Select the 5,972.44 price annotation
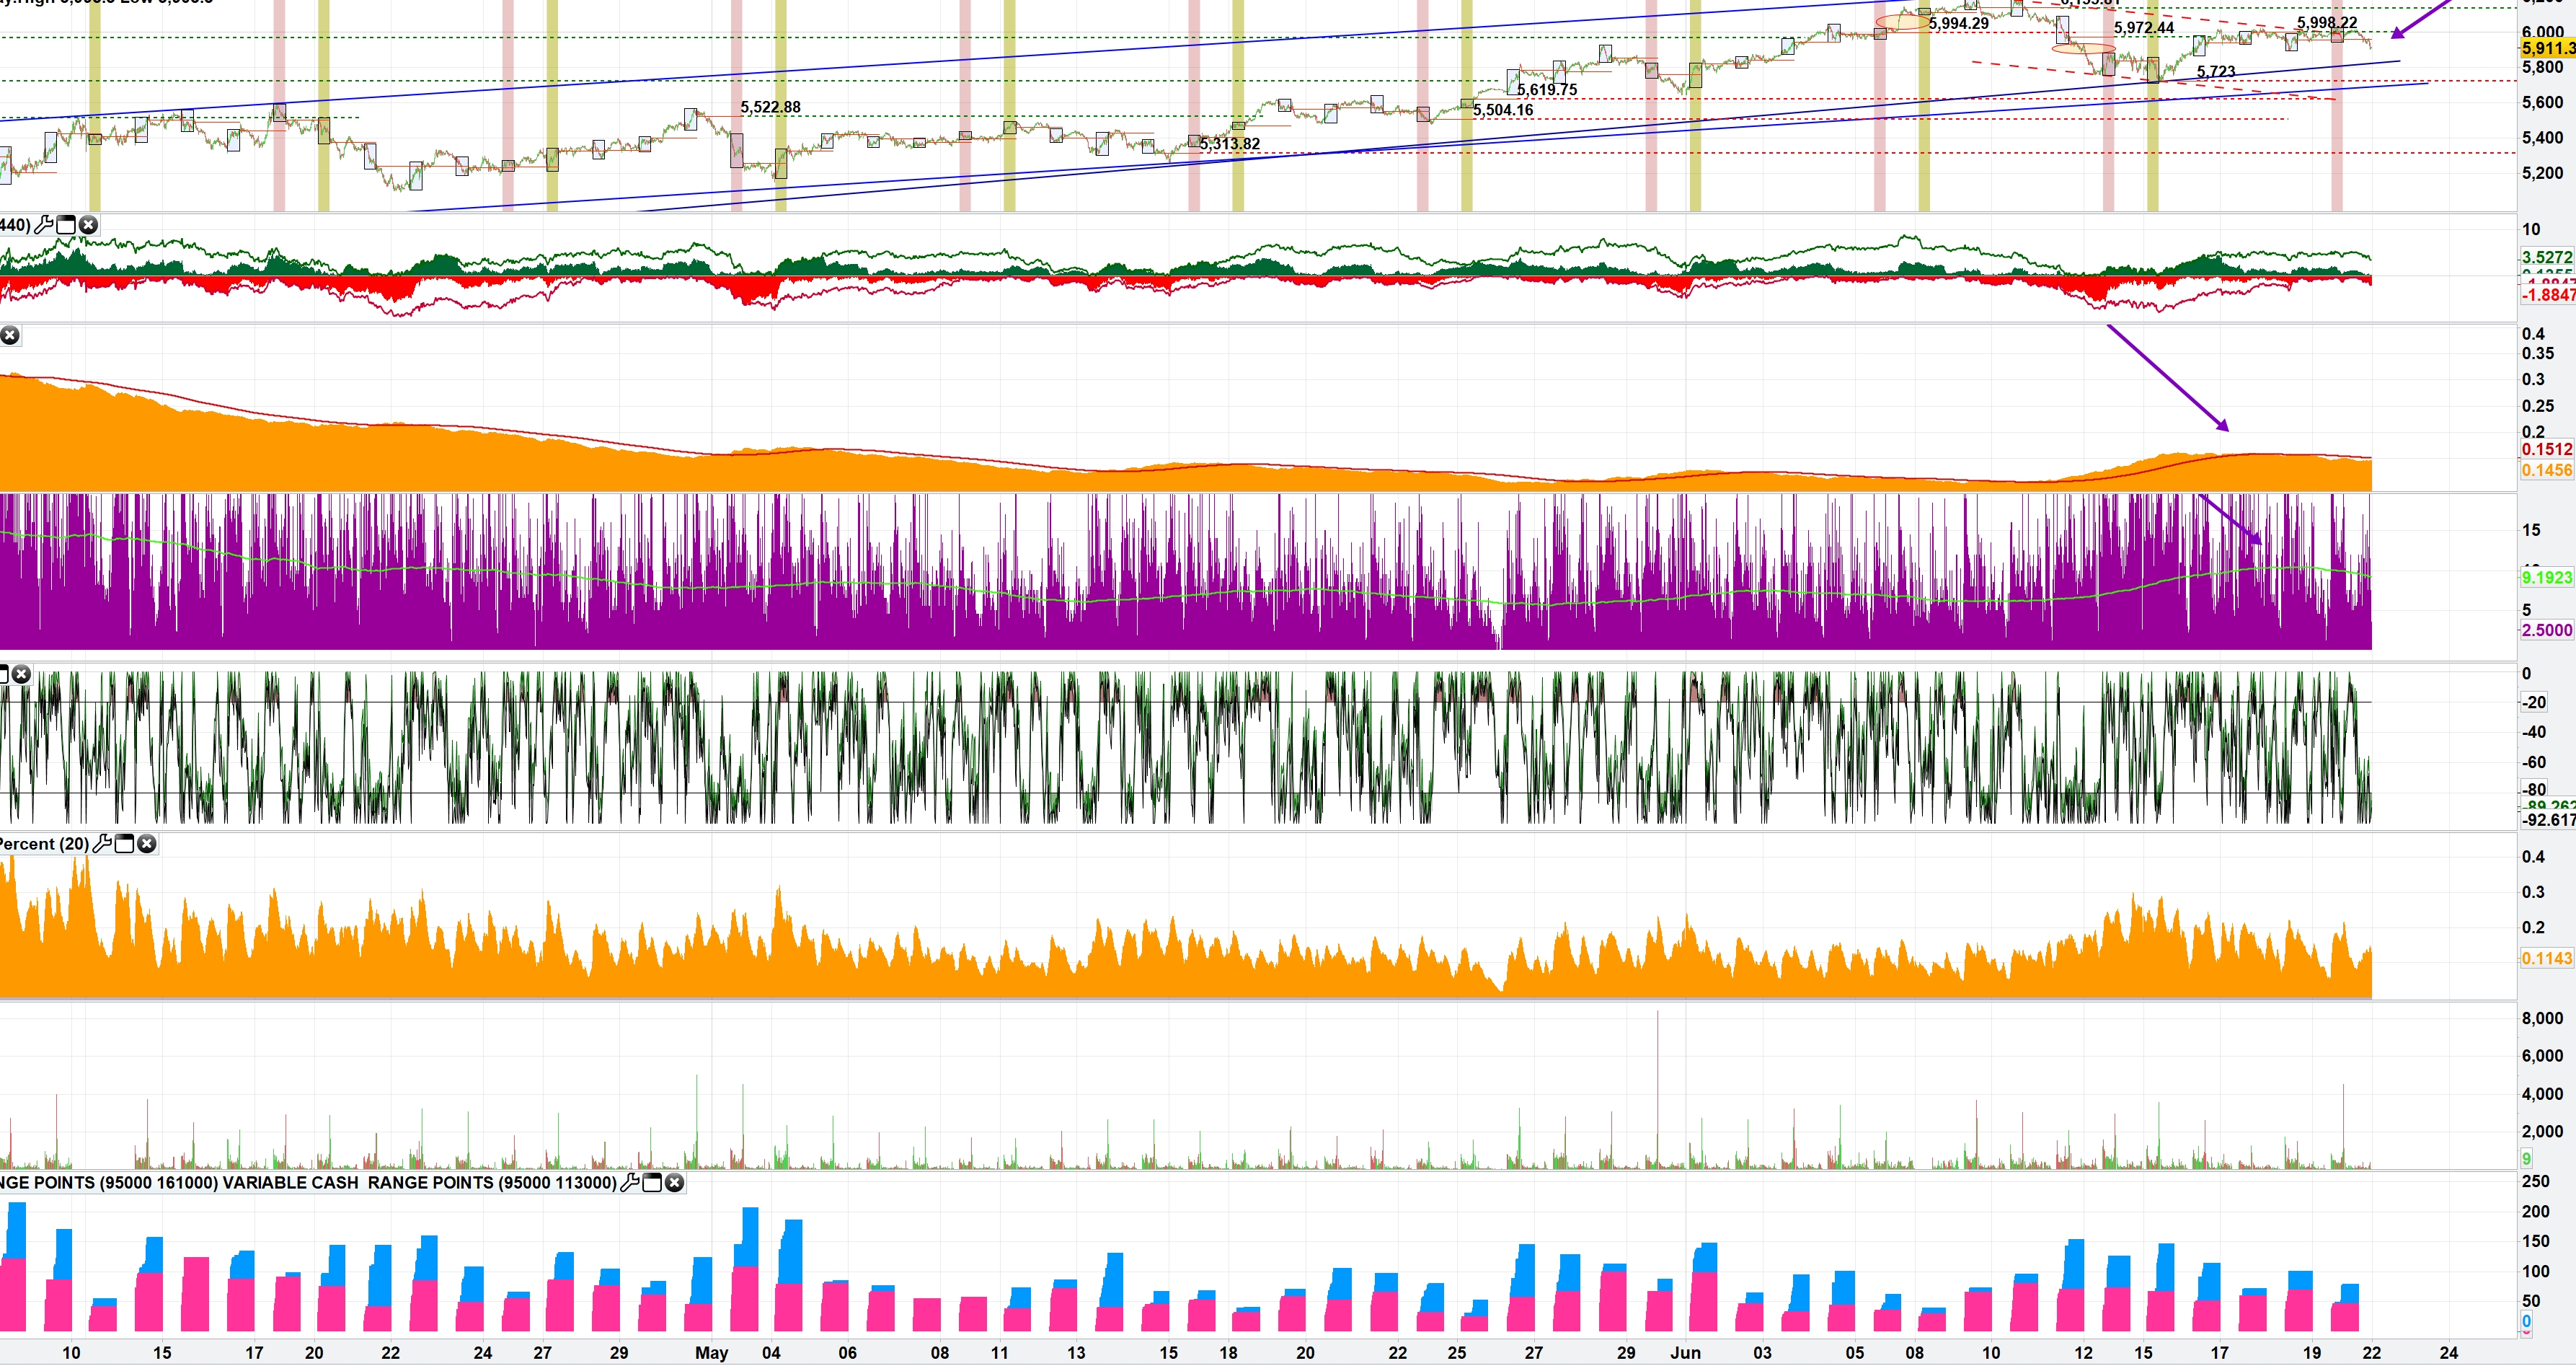 coord(2144,28)
